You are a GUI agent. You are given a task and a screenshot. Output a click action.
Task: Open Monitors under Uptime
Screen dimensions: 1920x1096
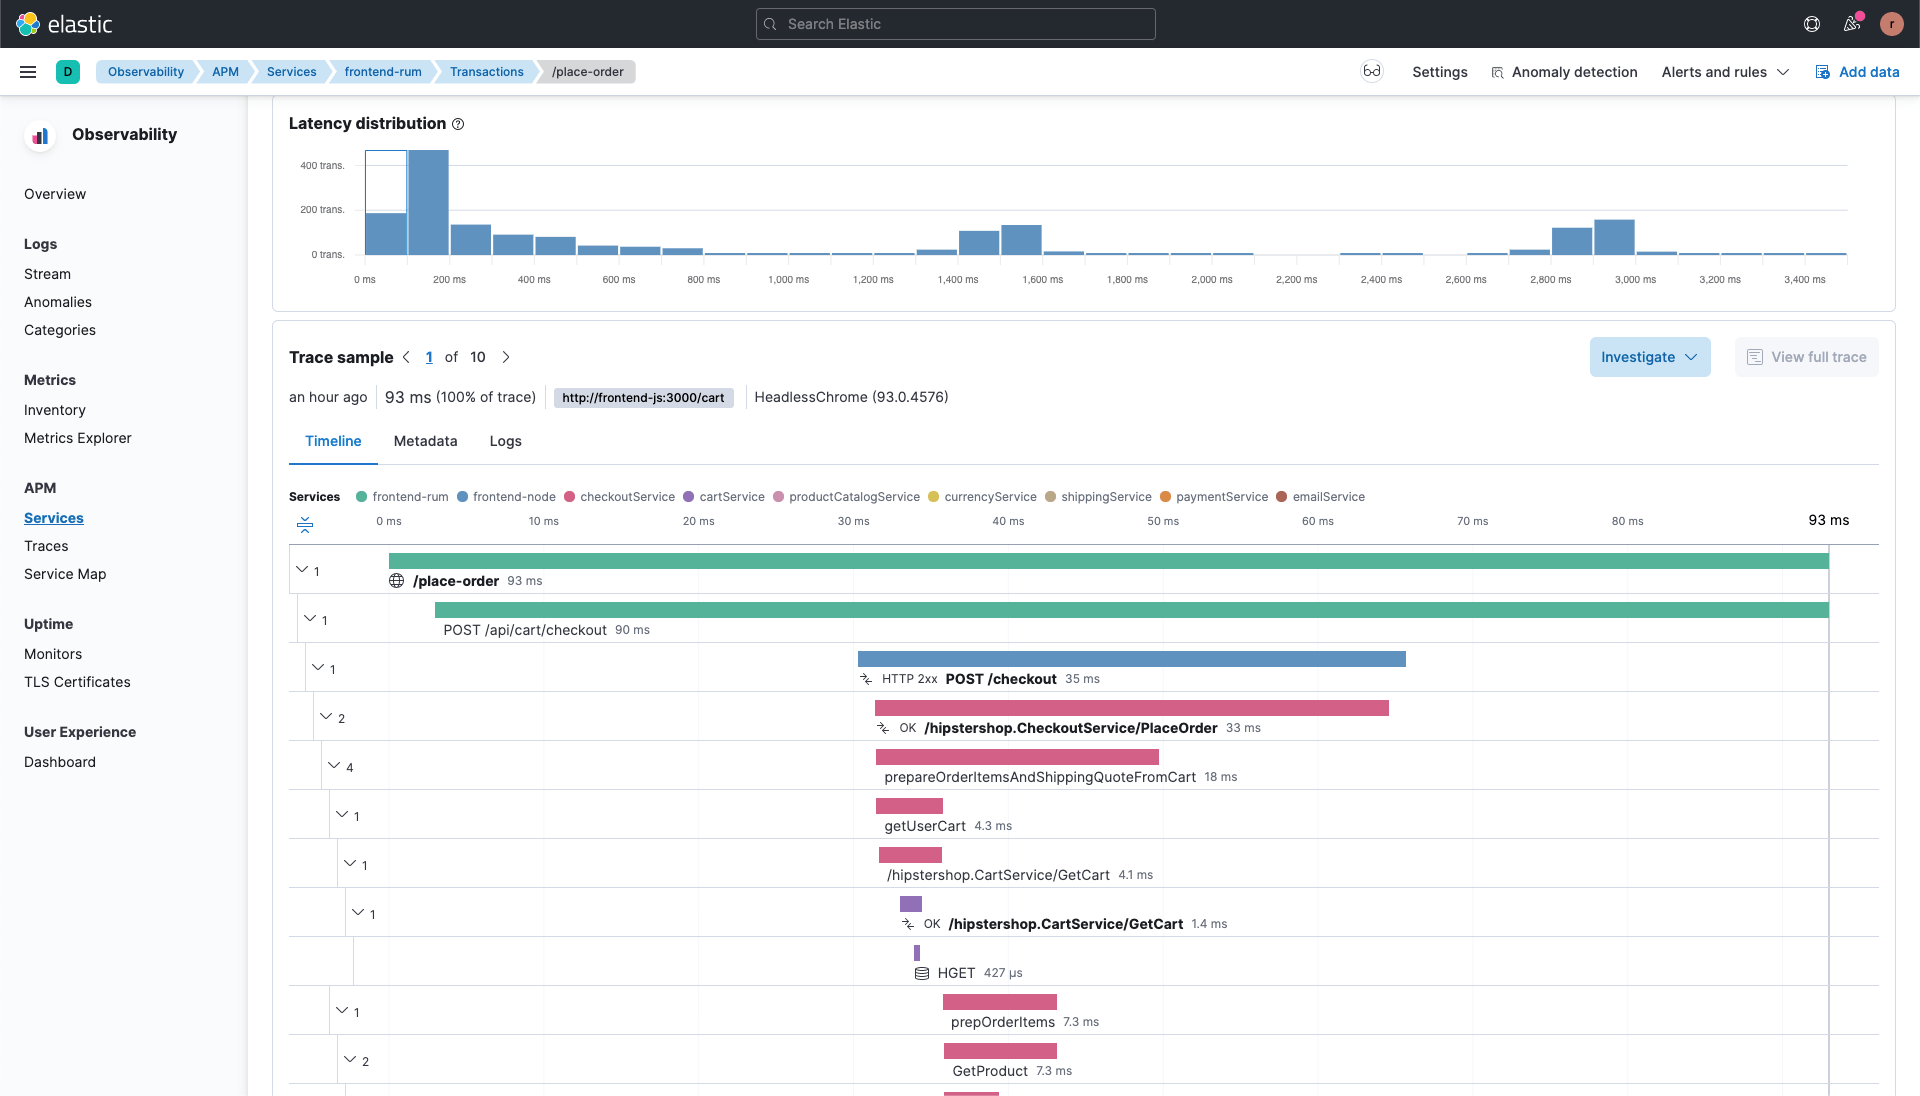53,654
